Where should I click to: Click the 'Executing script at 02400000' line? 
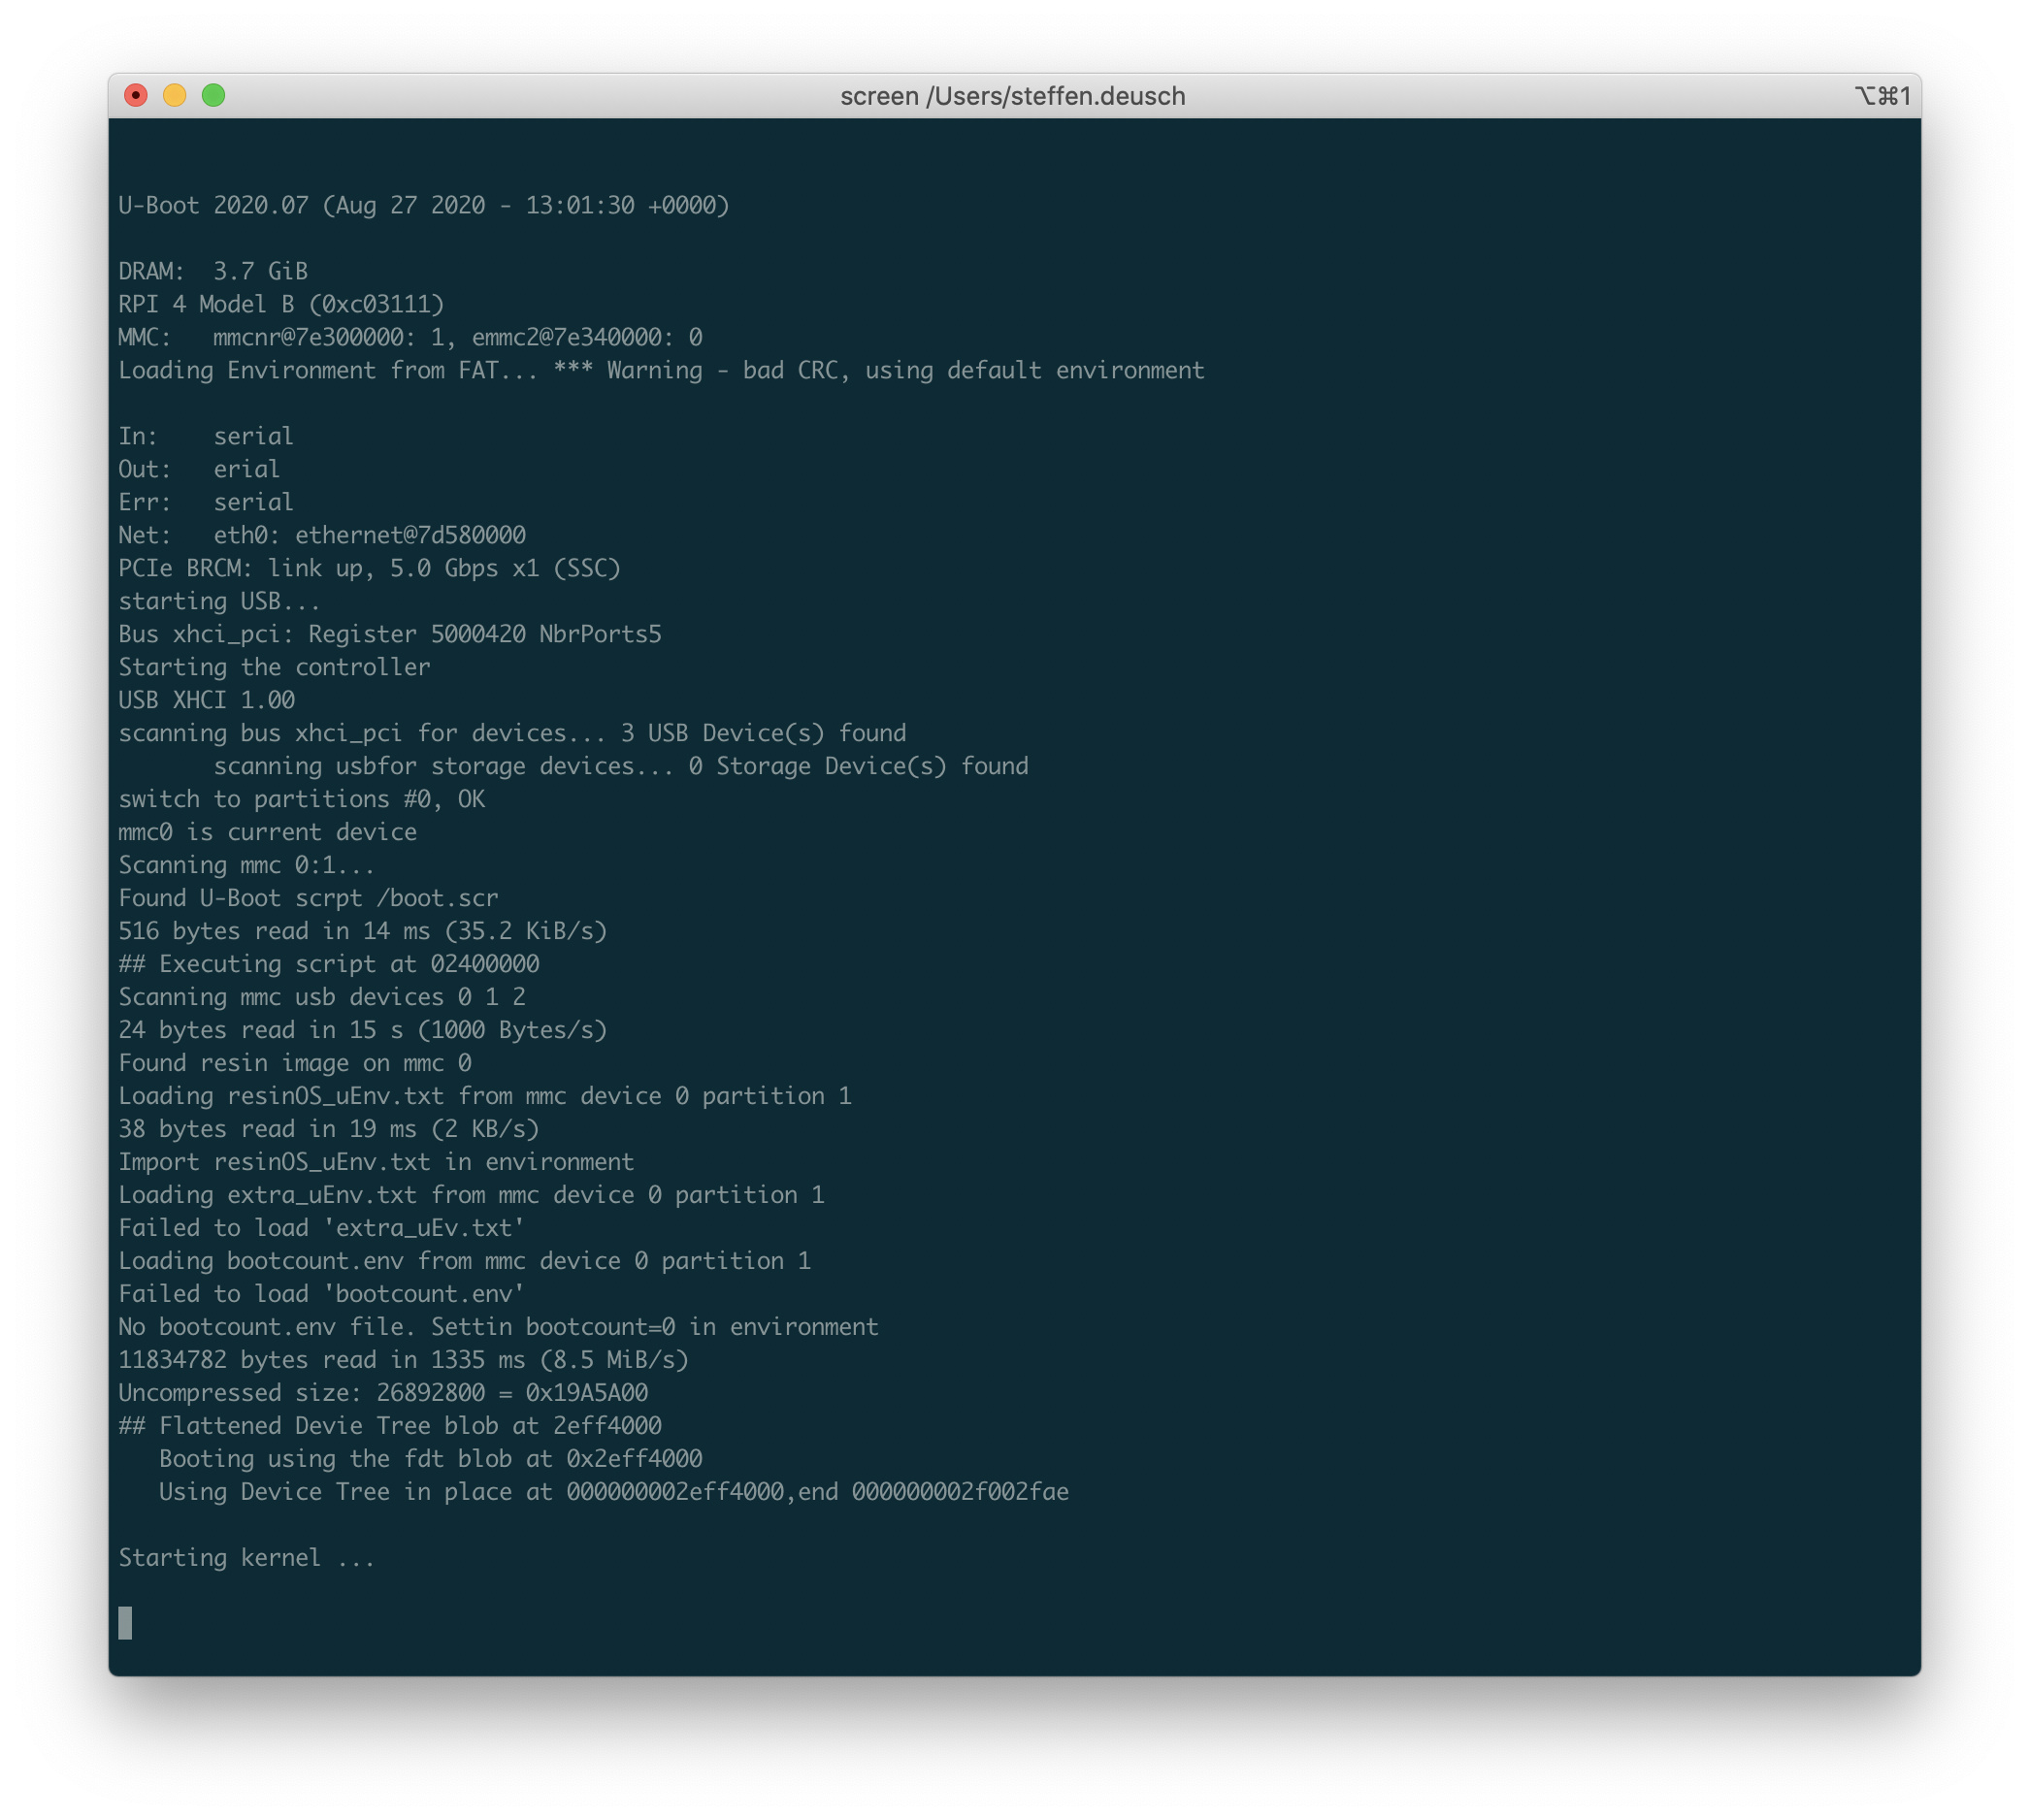tap(329, 964)
